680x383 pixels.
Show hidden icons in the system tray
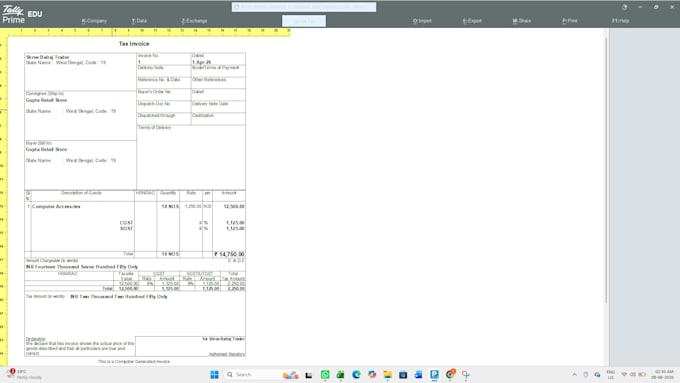[x=575, y=374]
